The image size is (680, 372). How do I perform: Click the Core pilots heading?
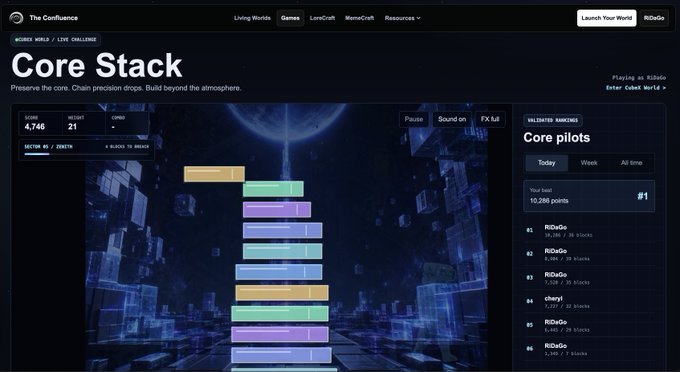tap(556, 138)
